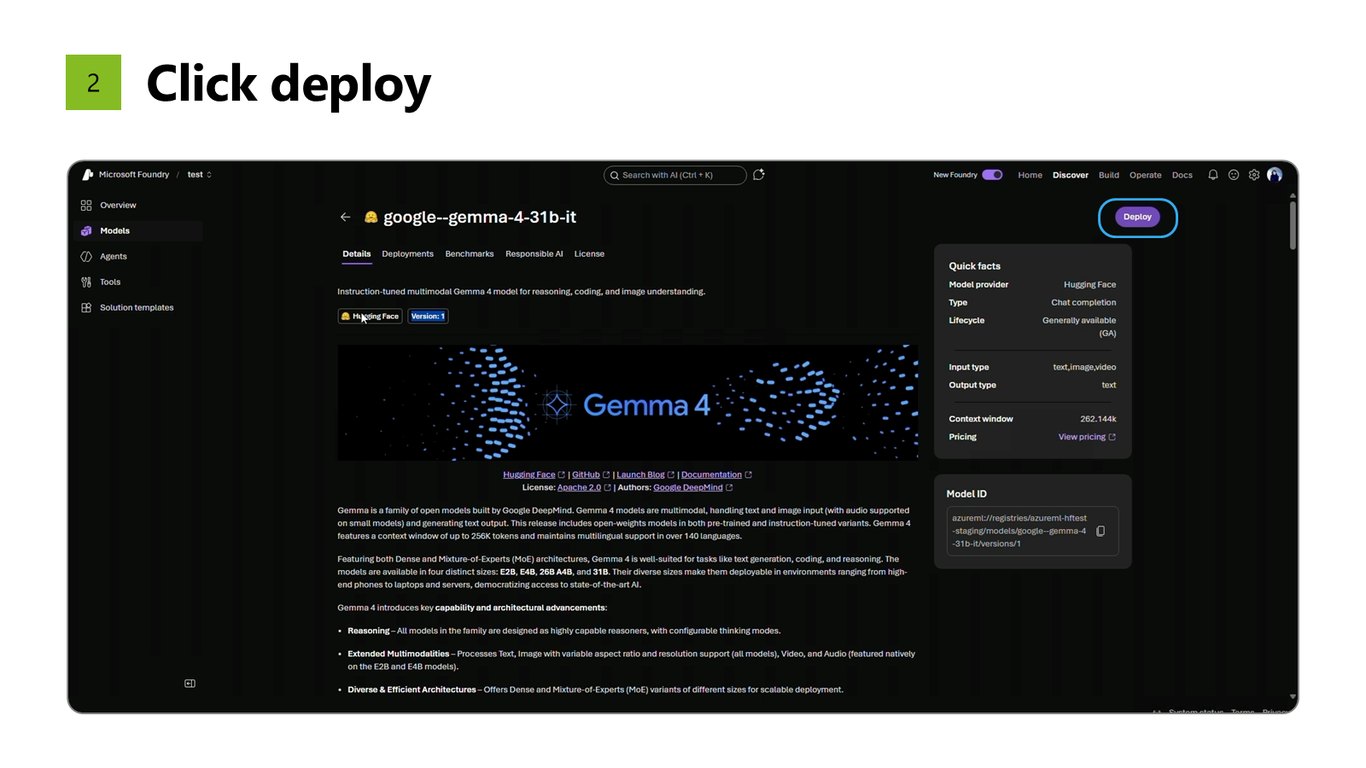
Task: Click the magnifier icon in the search box
Action: 614,175
